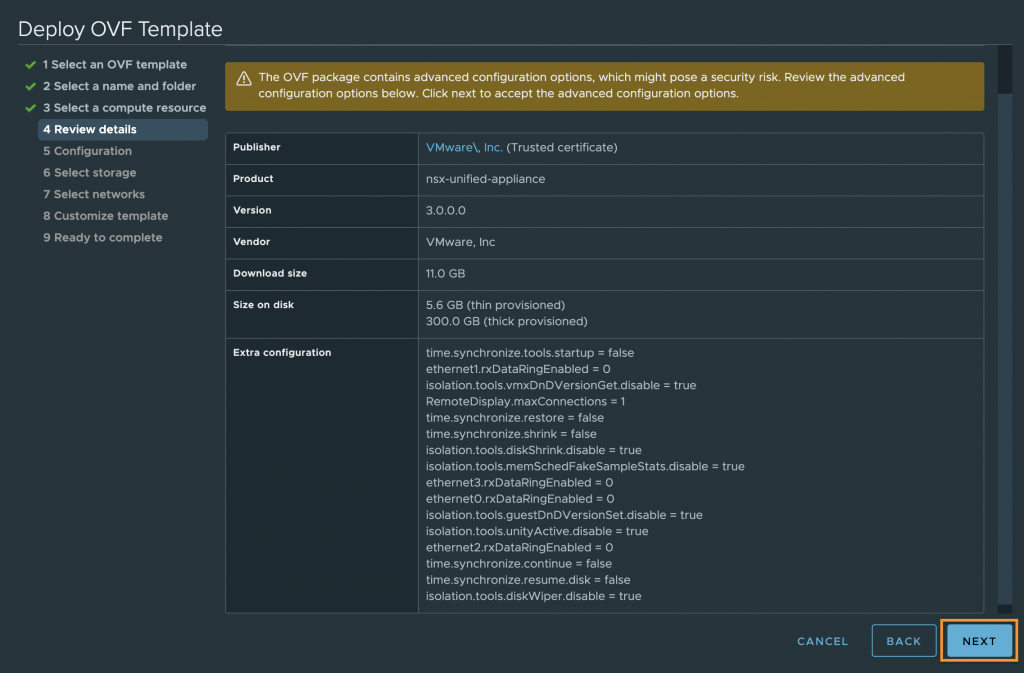The width and height of the screenshot is (1024, 673).
Task: Click the Product row label
Action: pos(253,178)
